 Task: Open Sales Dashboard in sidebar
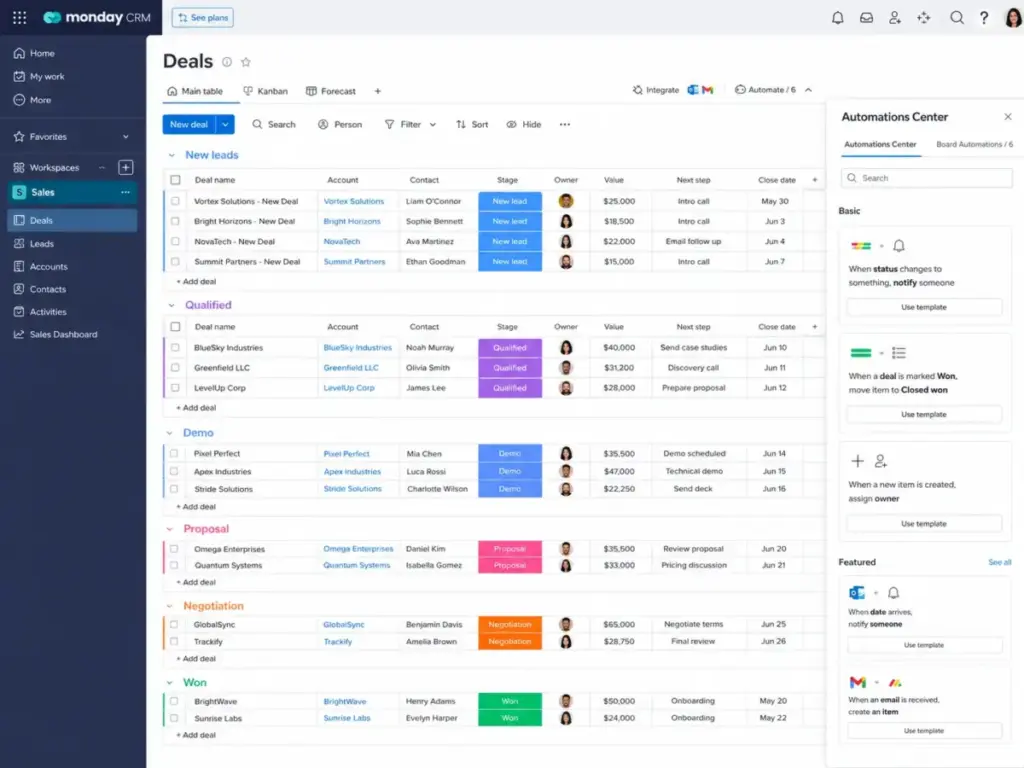(63, 334)
